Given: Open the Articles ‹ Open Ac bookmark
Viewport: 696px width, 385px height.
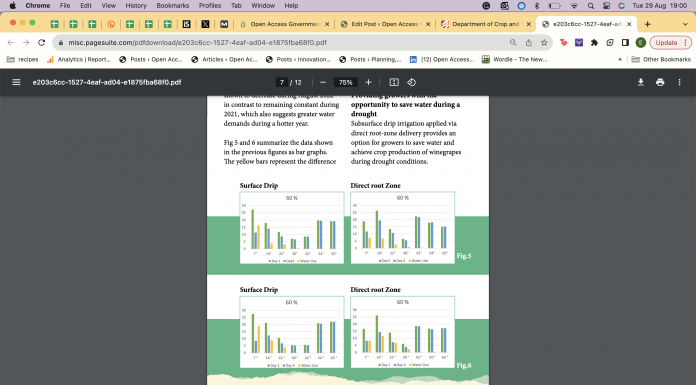Looking at the screenshot, I should pyautogui.click(x=224, y=60).
